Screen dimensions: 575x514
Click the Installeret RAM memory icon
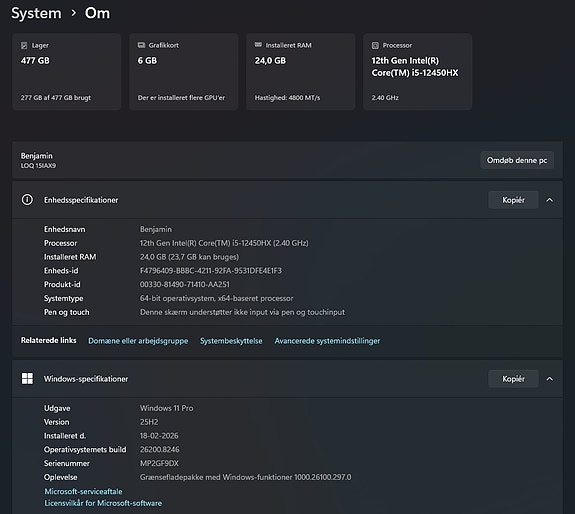pyautogui.click(x=258, y=45)
